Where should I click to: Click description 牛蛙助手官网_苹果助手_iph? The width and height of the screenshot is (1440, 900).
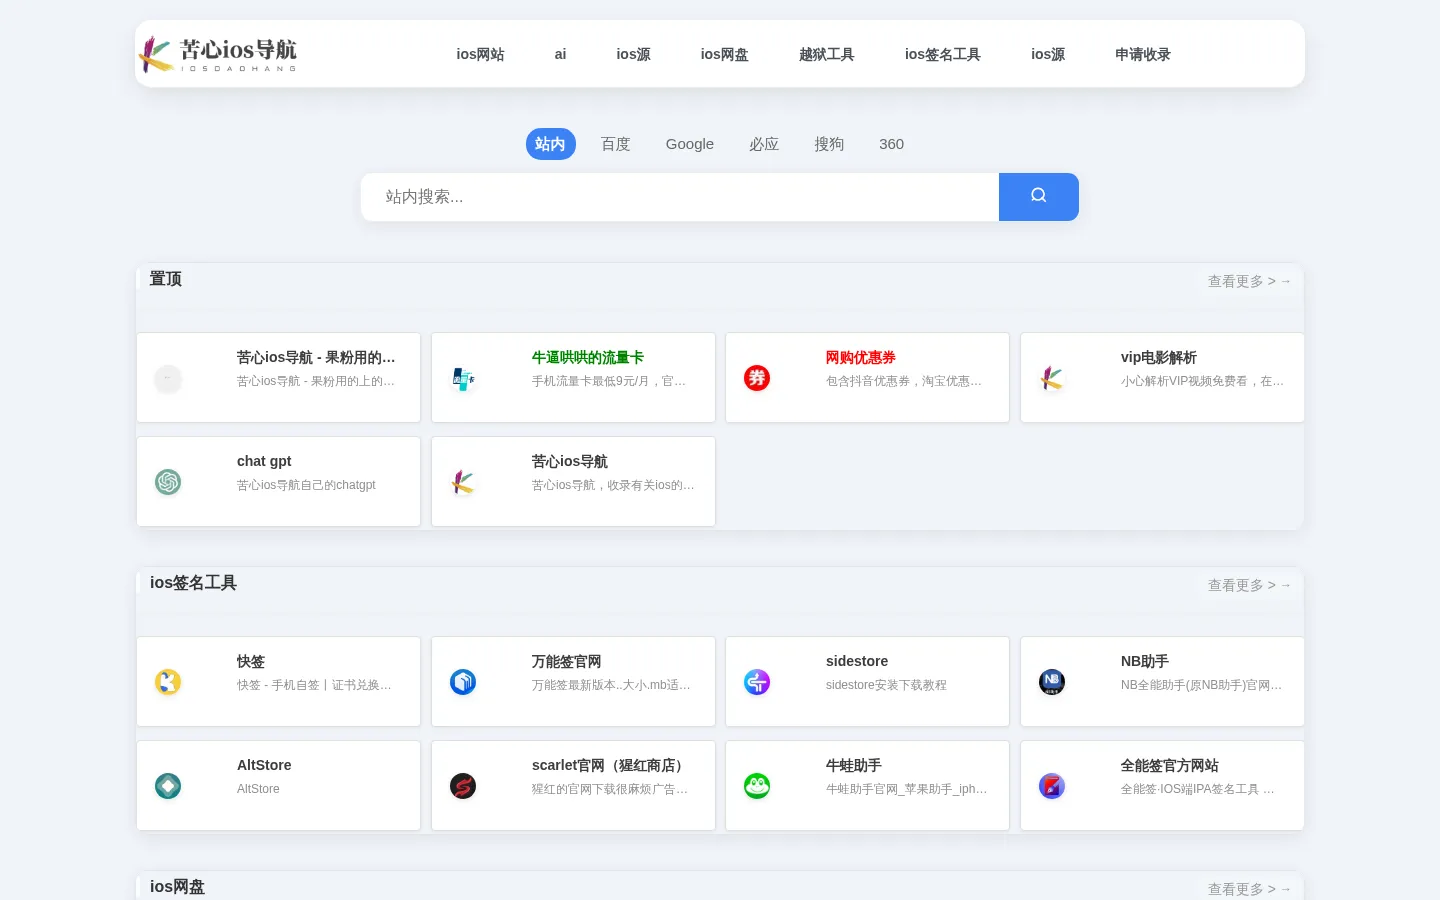pos(907,789)
